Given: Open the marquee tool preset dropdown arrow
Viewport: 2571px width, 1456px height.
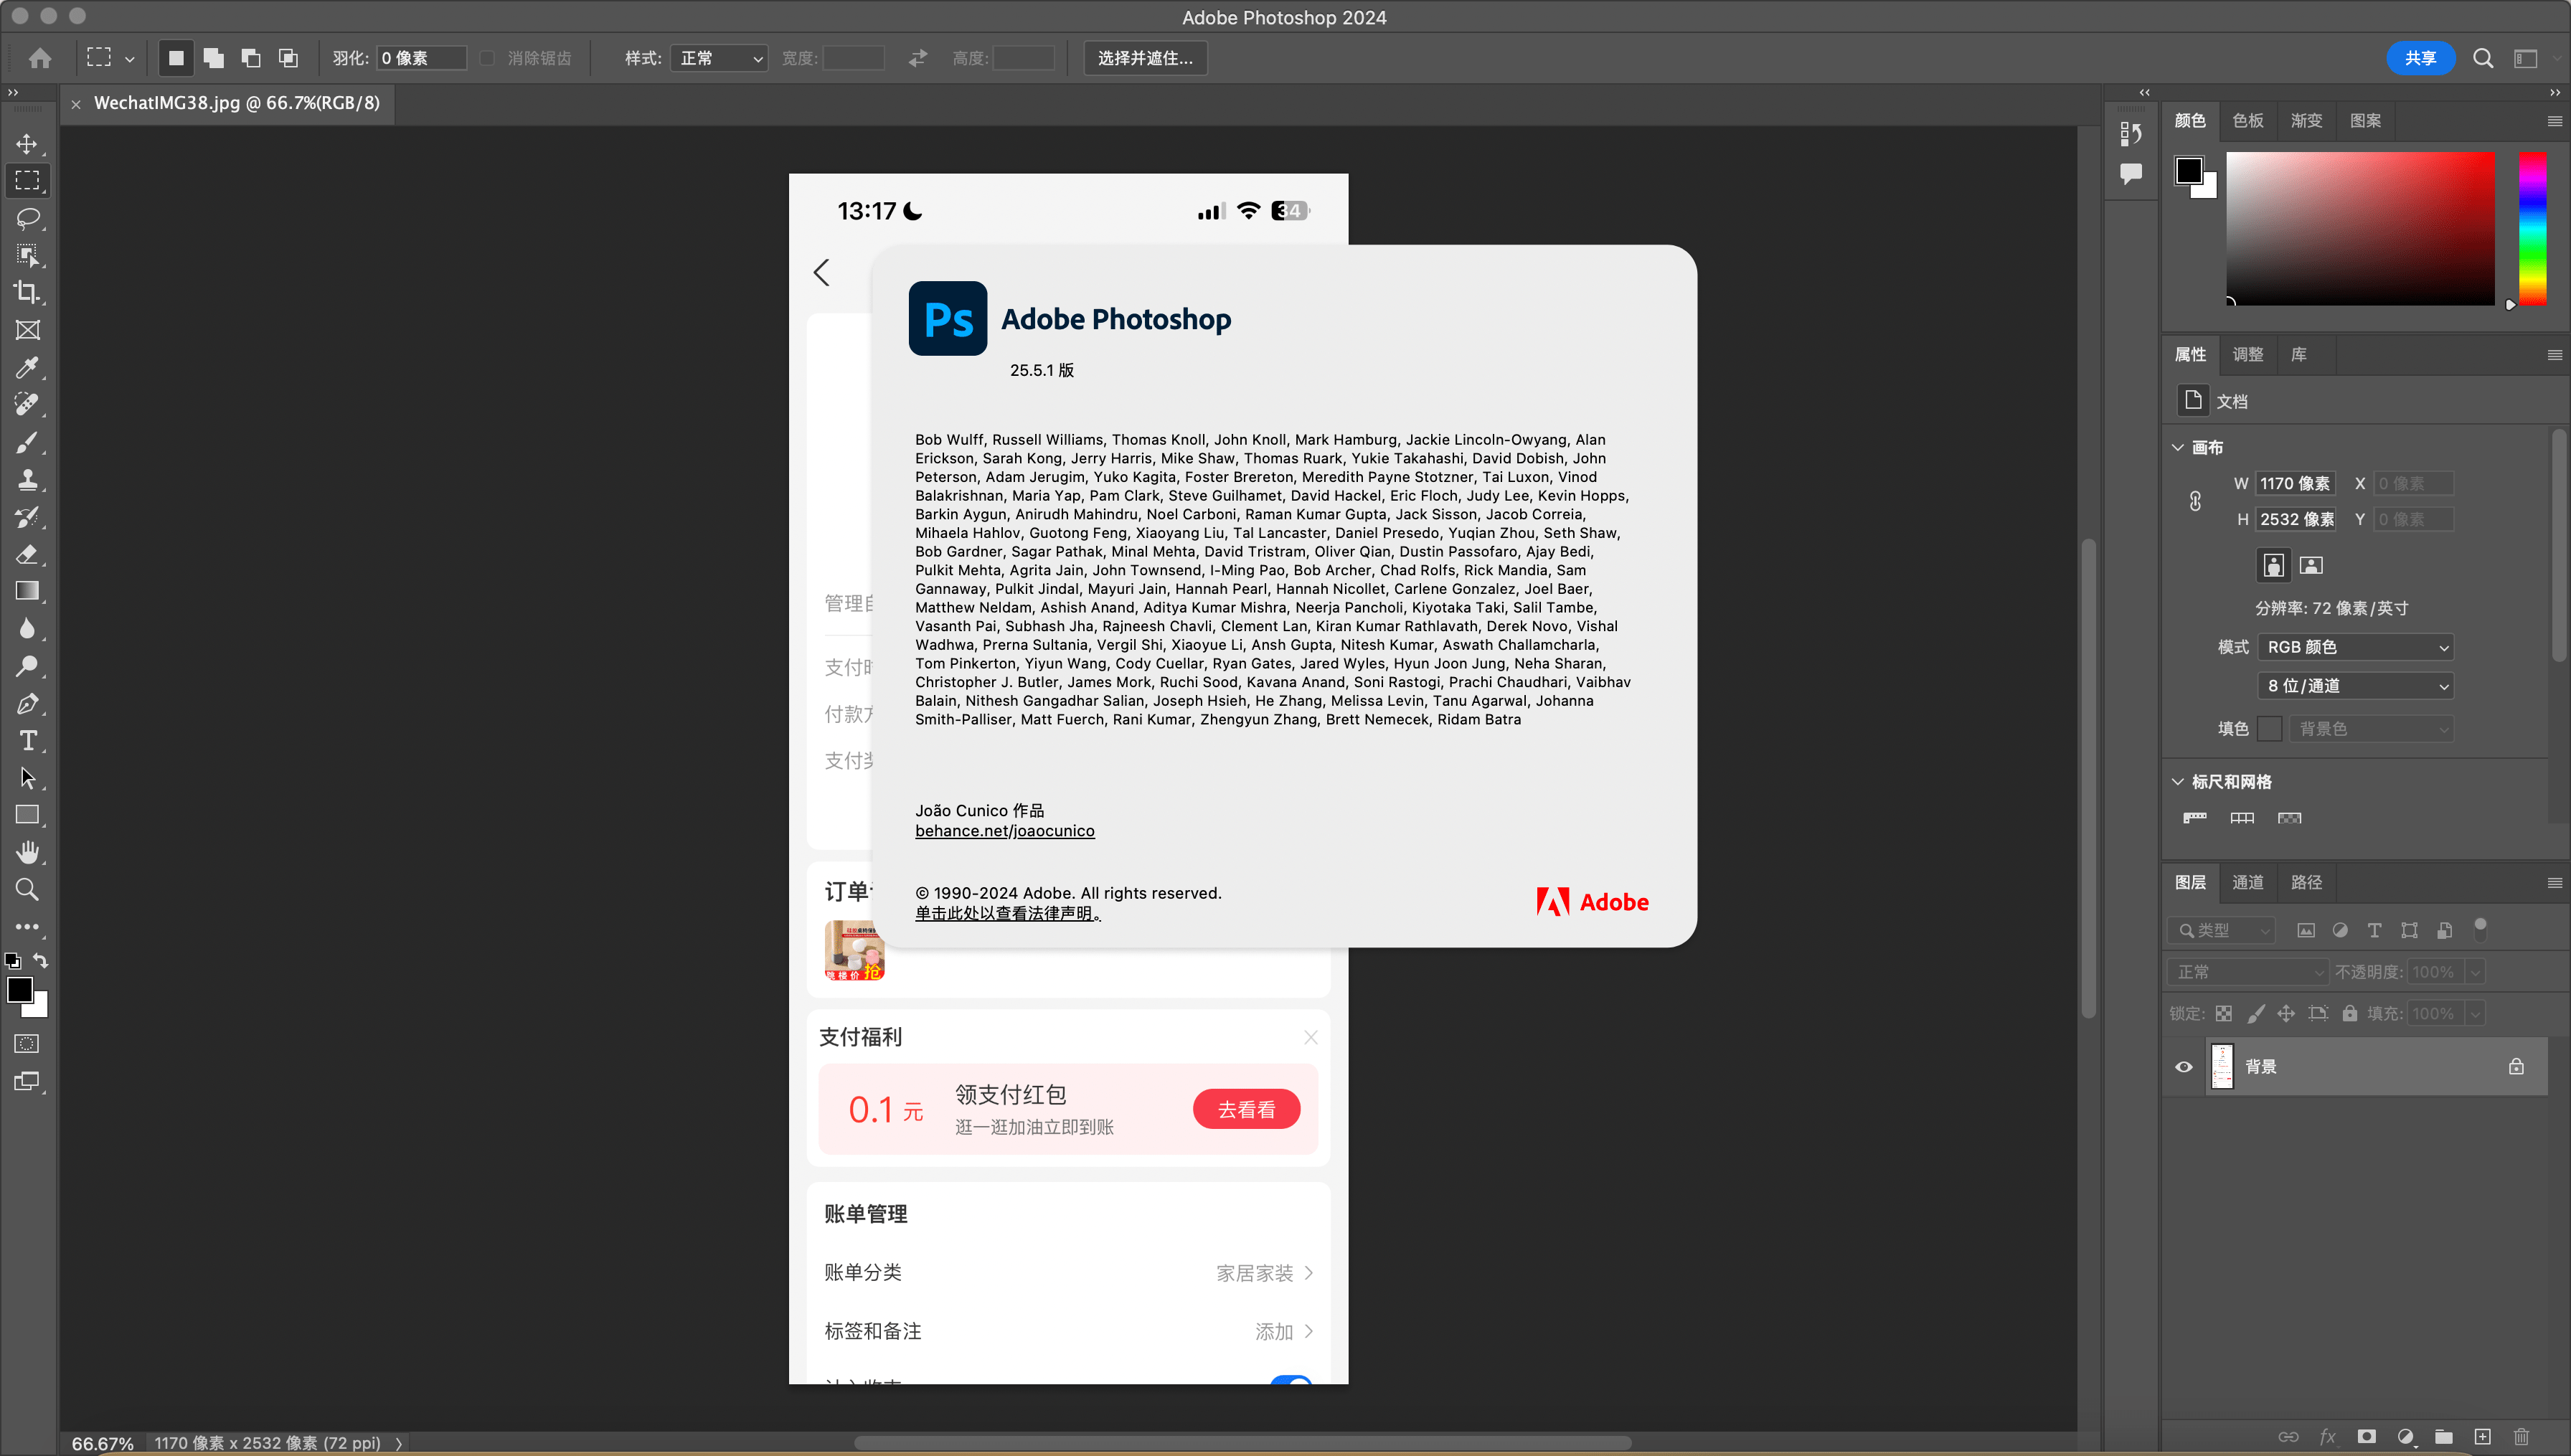Looking at the screenshot, I should [x=130, y=59].
